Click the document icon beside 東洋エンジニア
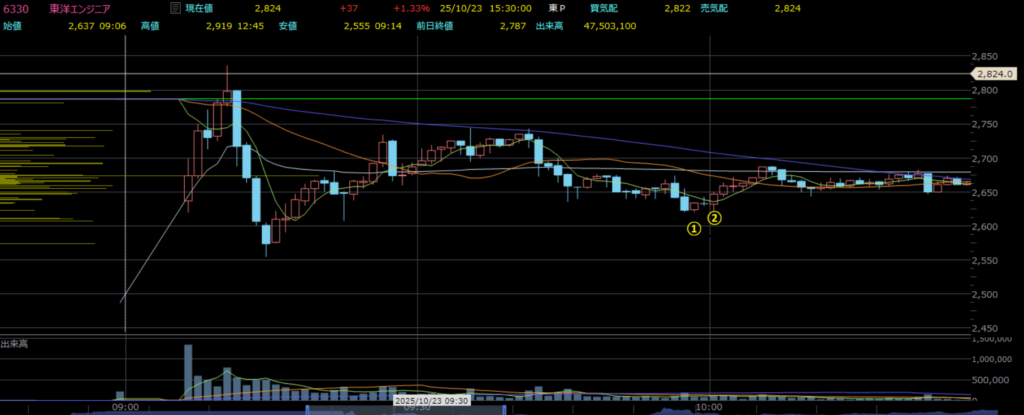Image resolution: width=1024 pixels, height=415 pixels. tap(175, 8)
